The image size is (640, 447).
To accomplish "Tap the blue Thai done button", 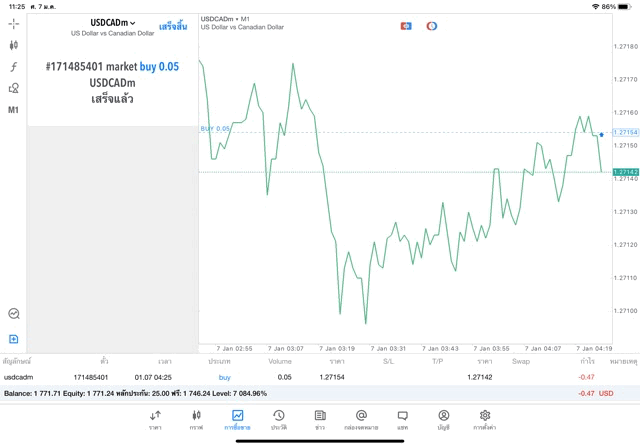I will 173,27.
